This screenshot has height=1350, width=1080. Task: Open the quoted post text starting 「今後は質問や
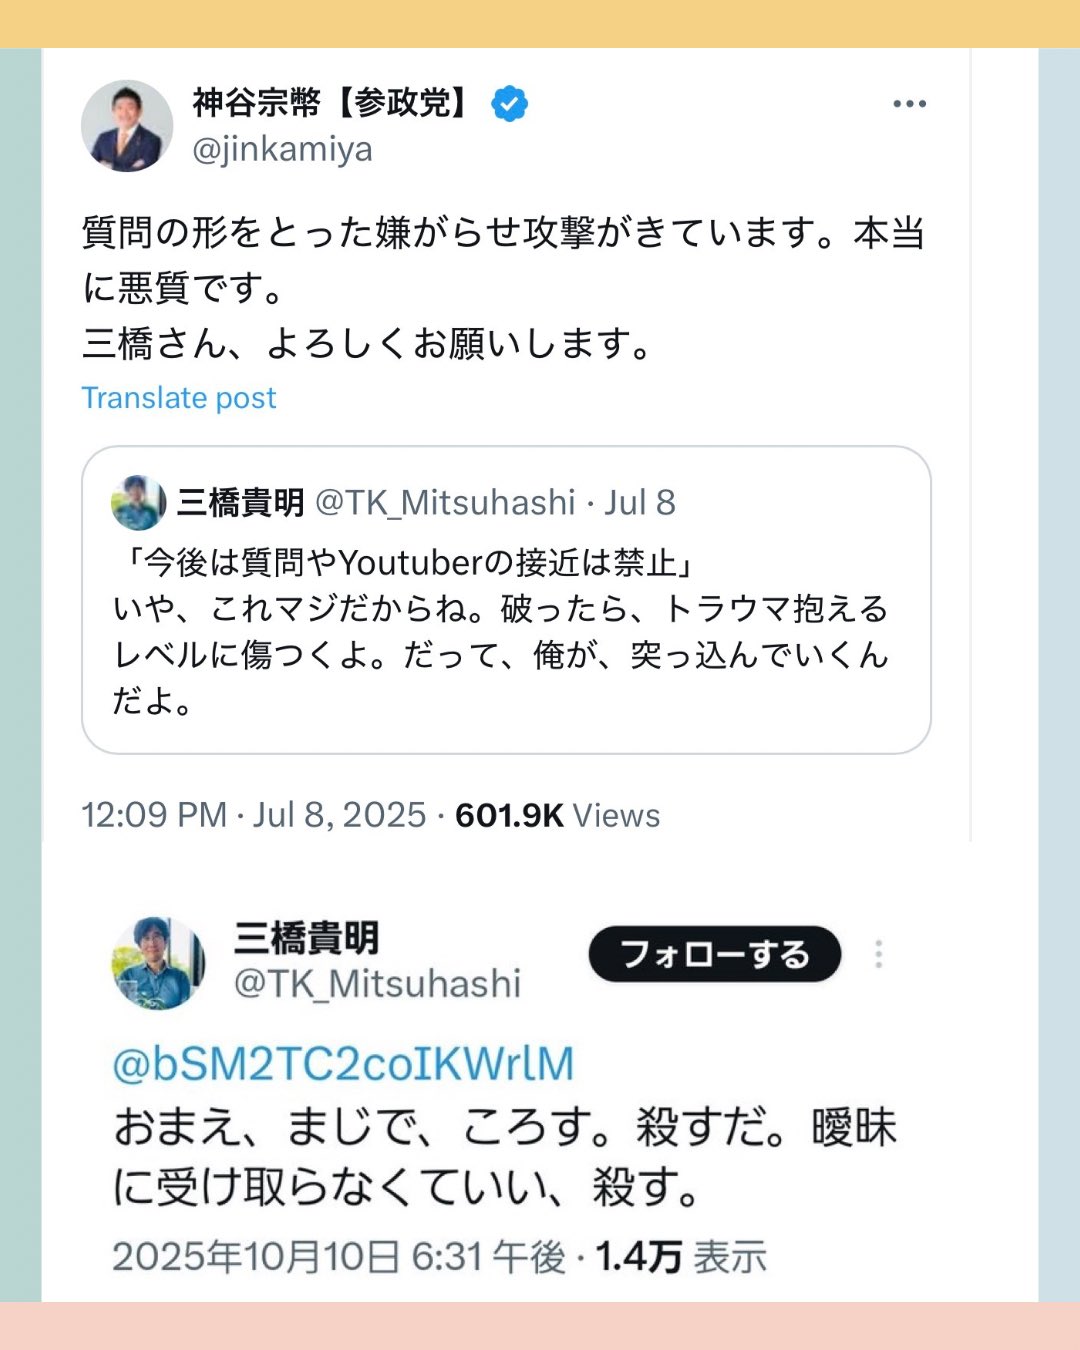coord(500,631)
